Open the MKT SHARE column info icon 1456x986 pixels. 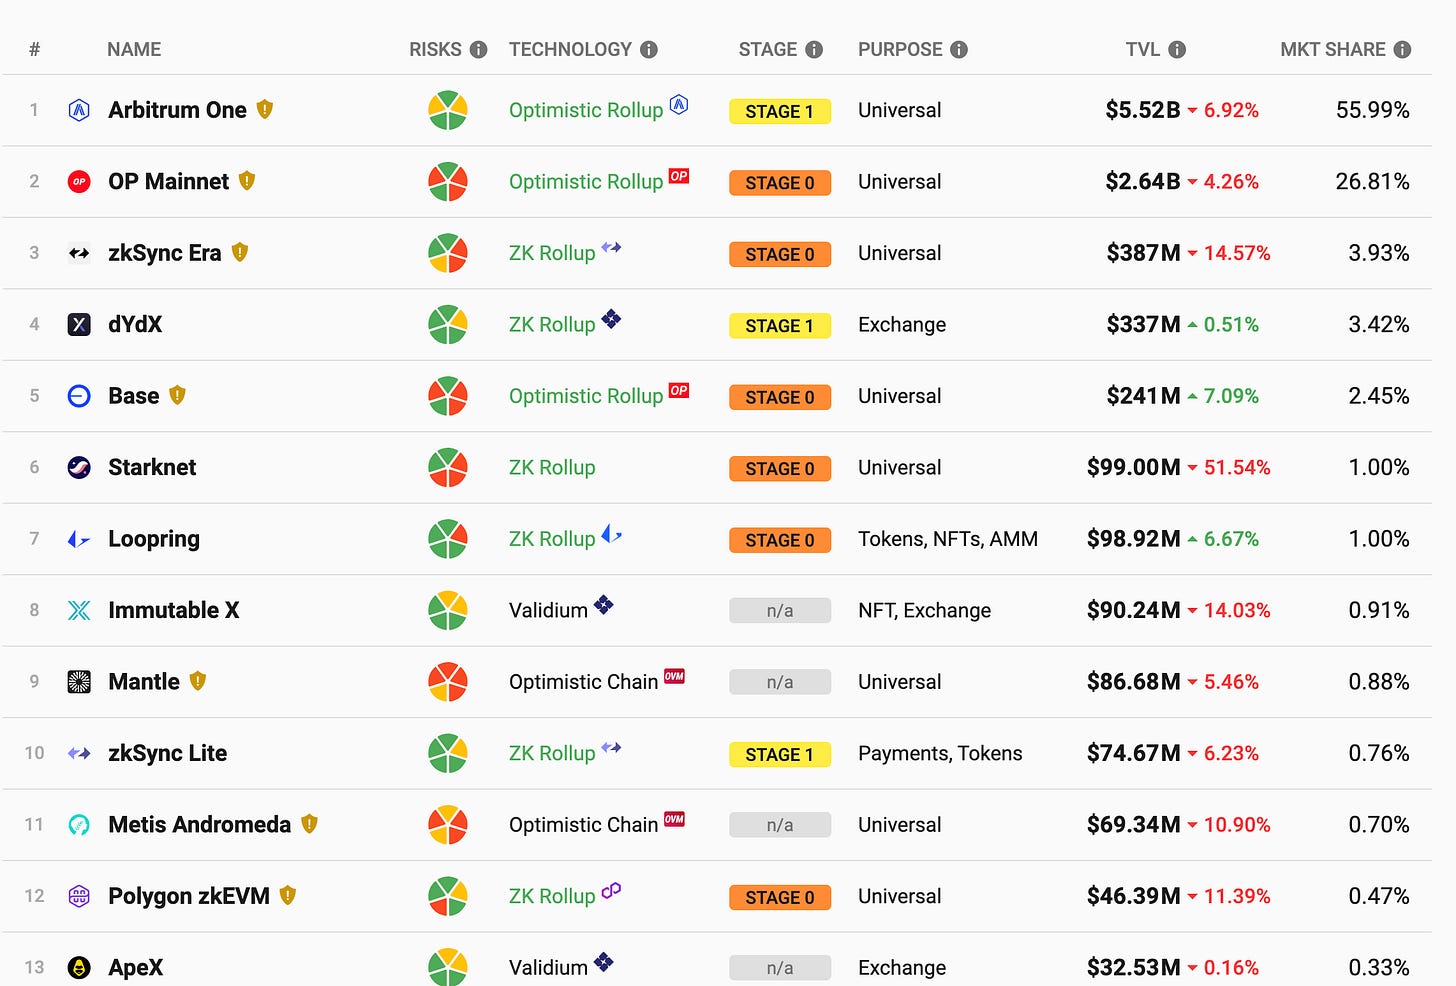tap(1402, 49)
